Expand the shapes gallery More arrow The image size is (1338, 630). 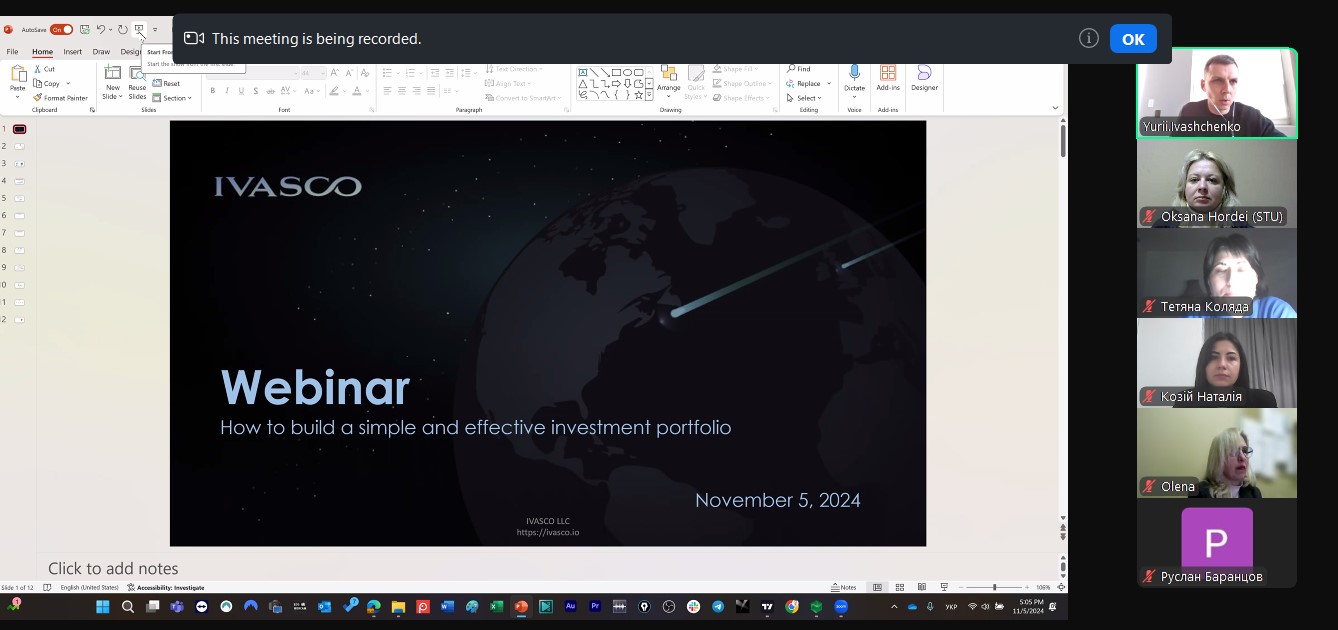pyautogui.click(x=649, y=95)
